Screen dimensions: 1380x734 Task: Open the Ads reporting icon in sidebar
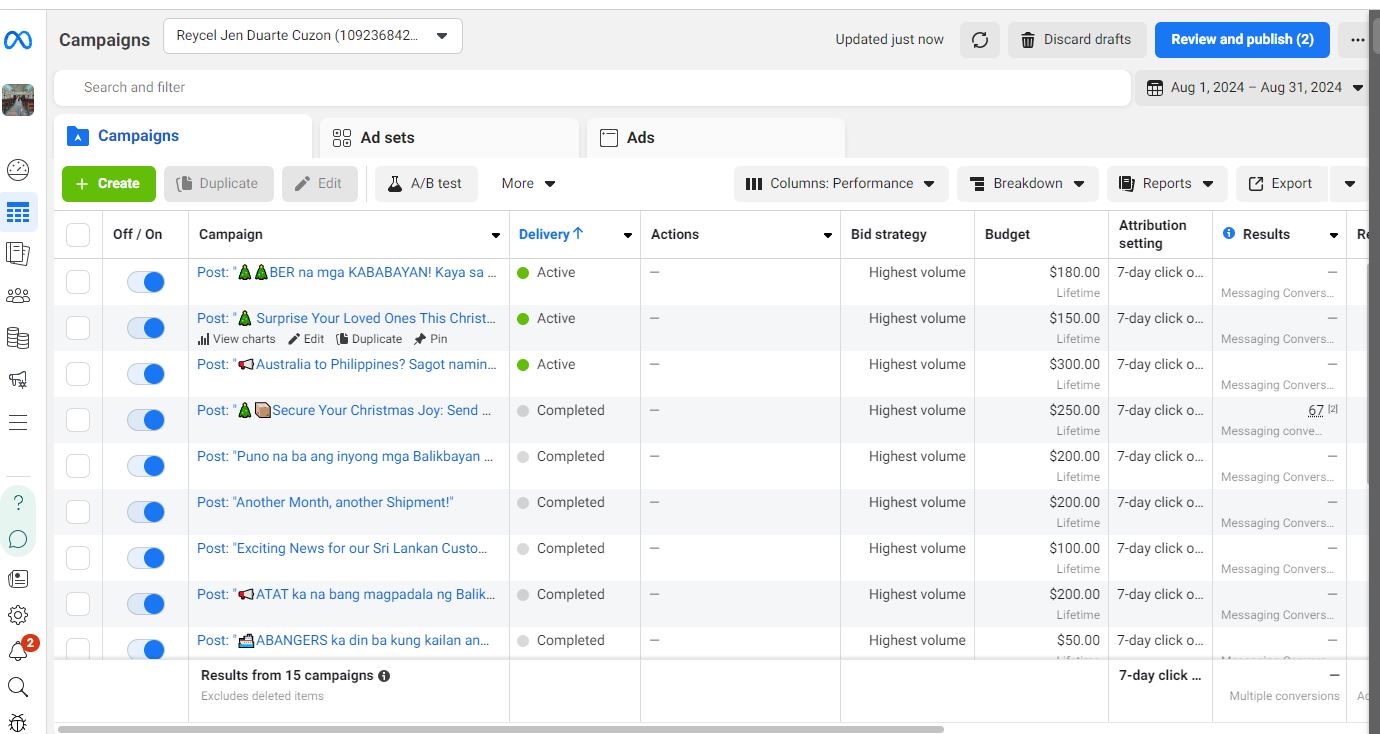[18, 253]
